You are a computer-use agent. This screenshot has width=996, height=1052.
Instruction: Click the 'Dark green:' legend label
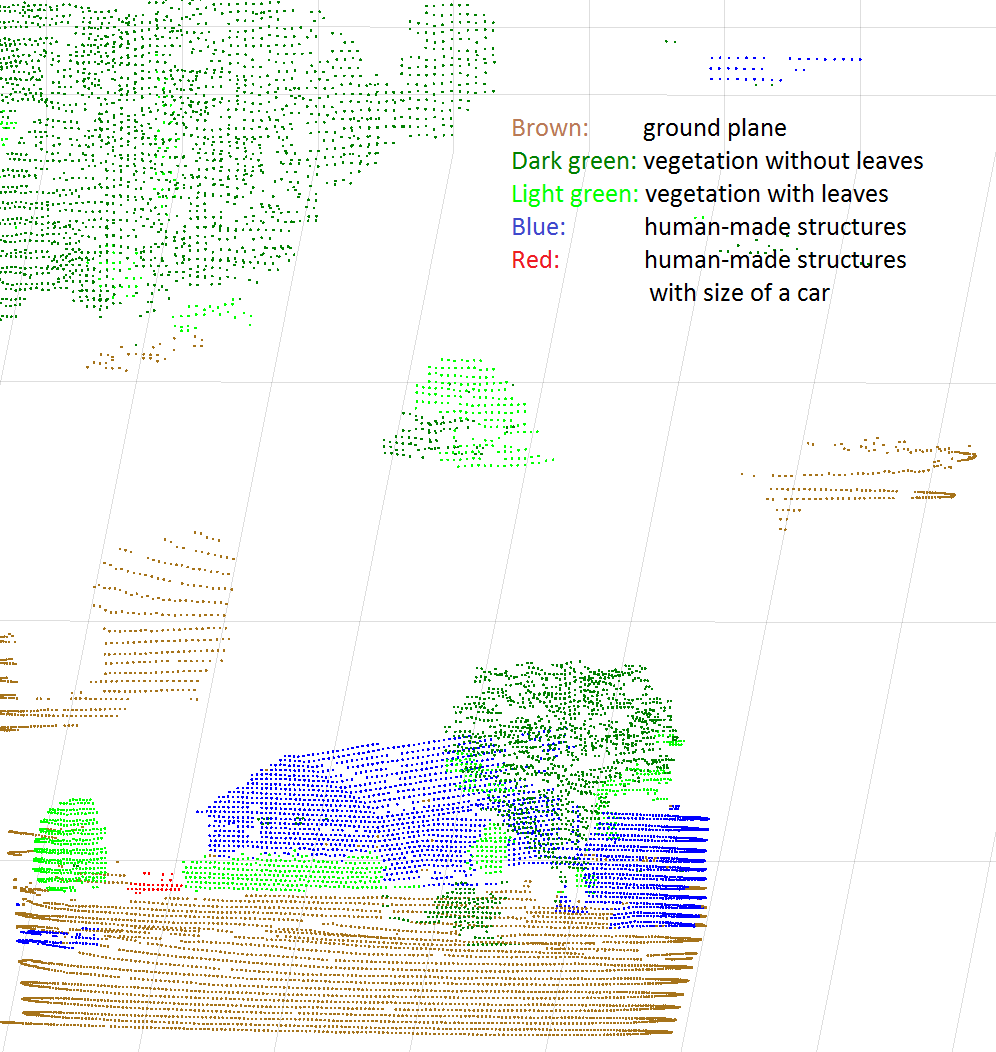(573, 161)
